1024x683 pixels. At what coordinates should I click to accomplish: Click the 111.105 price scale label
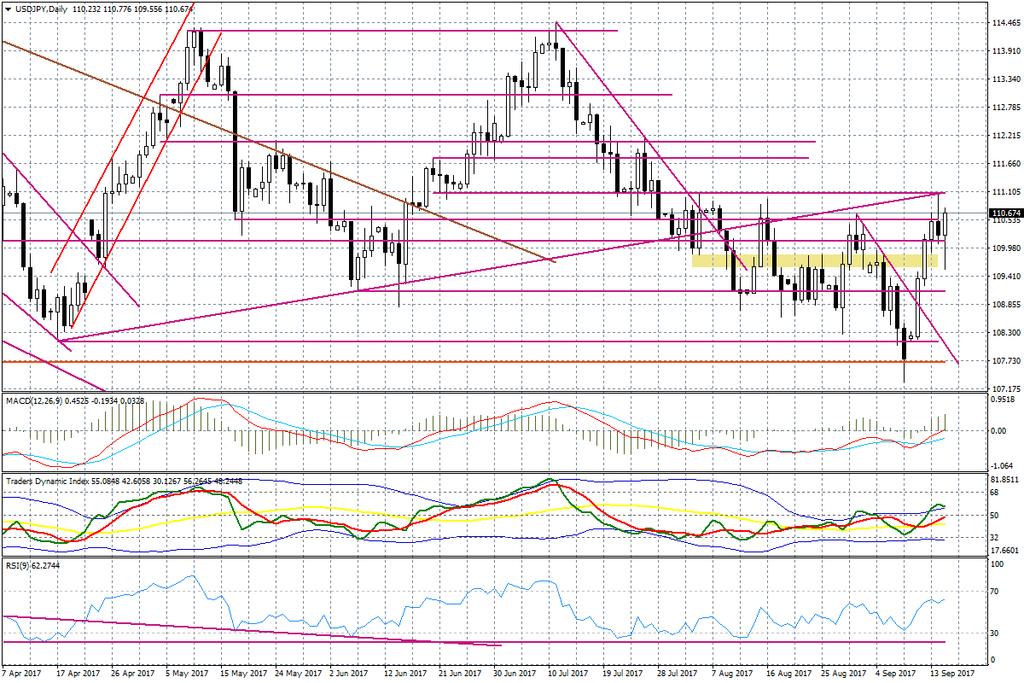click(x=1006, y=192)
